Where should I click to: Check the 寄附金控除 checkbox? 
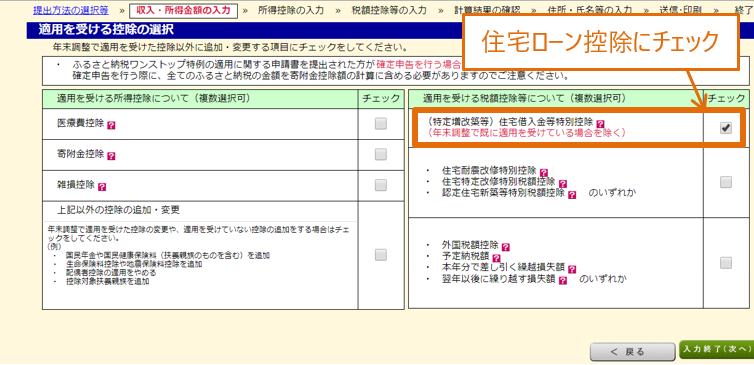pyautogui.click(x=380, y=154)
